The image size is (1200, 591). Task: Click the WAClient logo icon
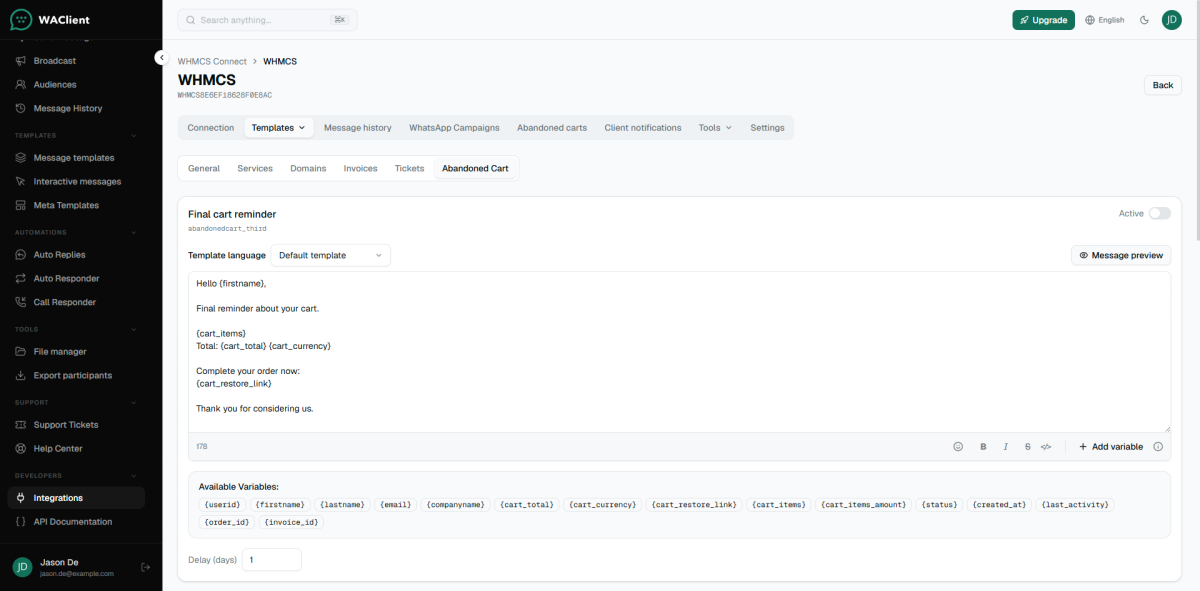coord(20,19)
